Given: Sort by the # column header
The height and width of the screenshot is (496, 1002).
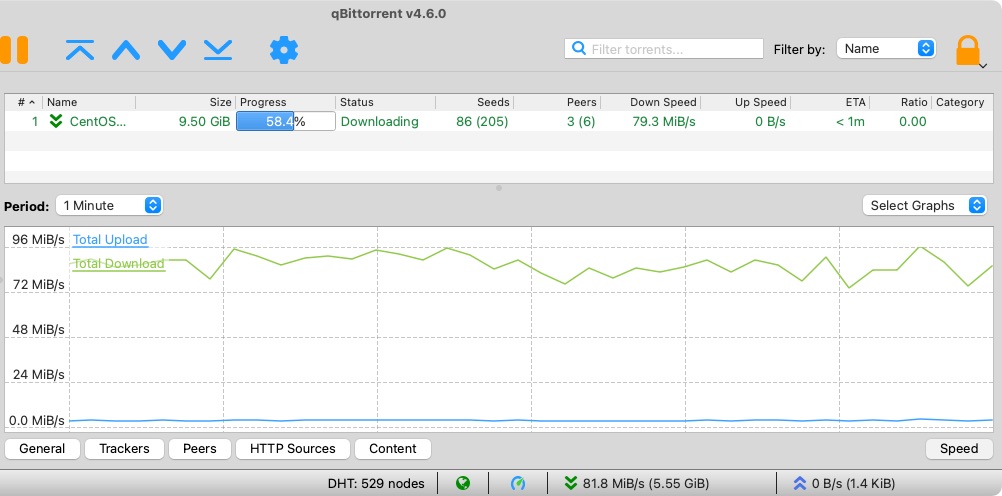Looking at the screenshot, I should coord(24,102).
